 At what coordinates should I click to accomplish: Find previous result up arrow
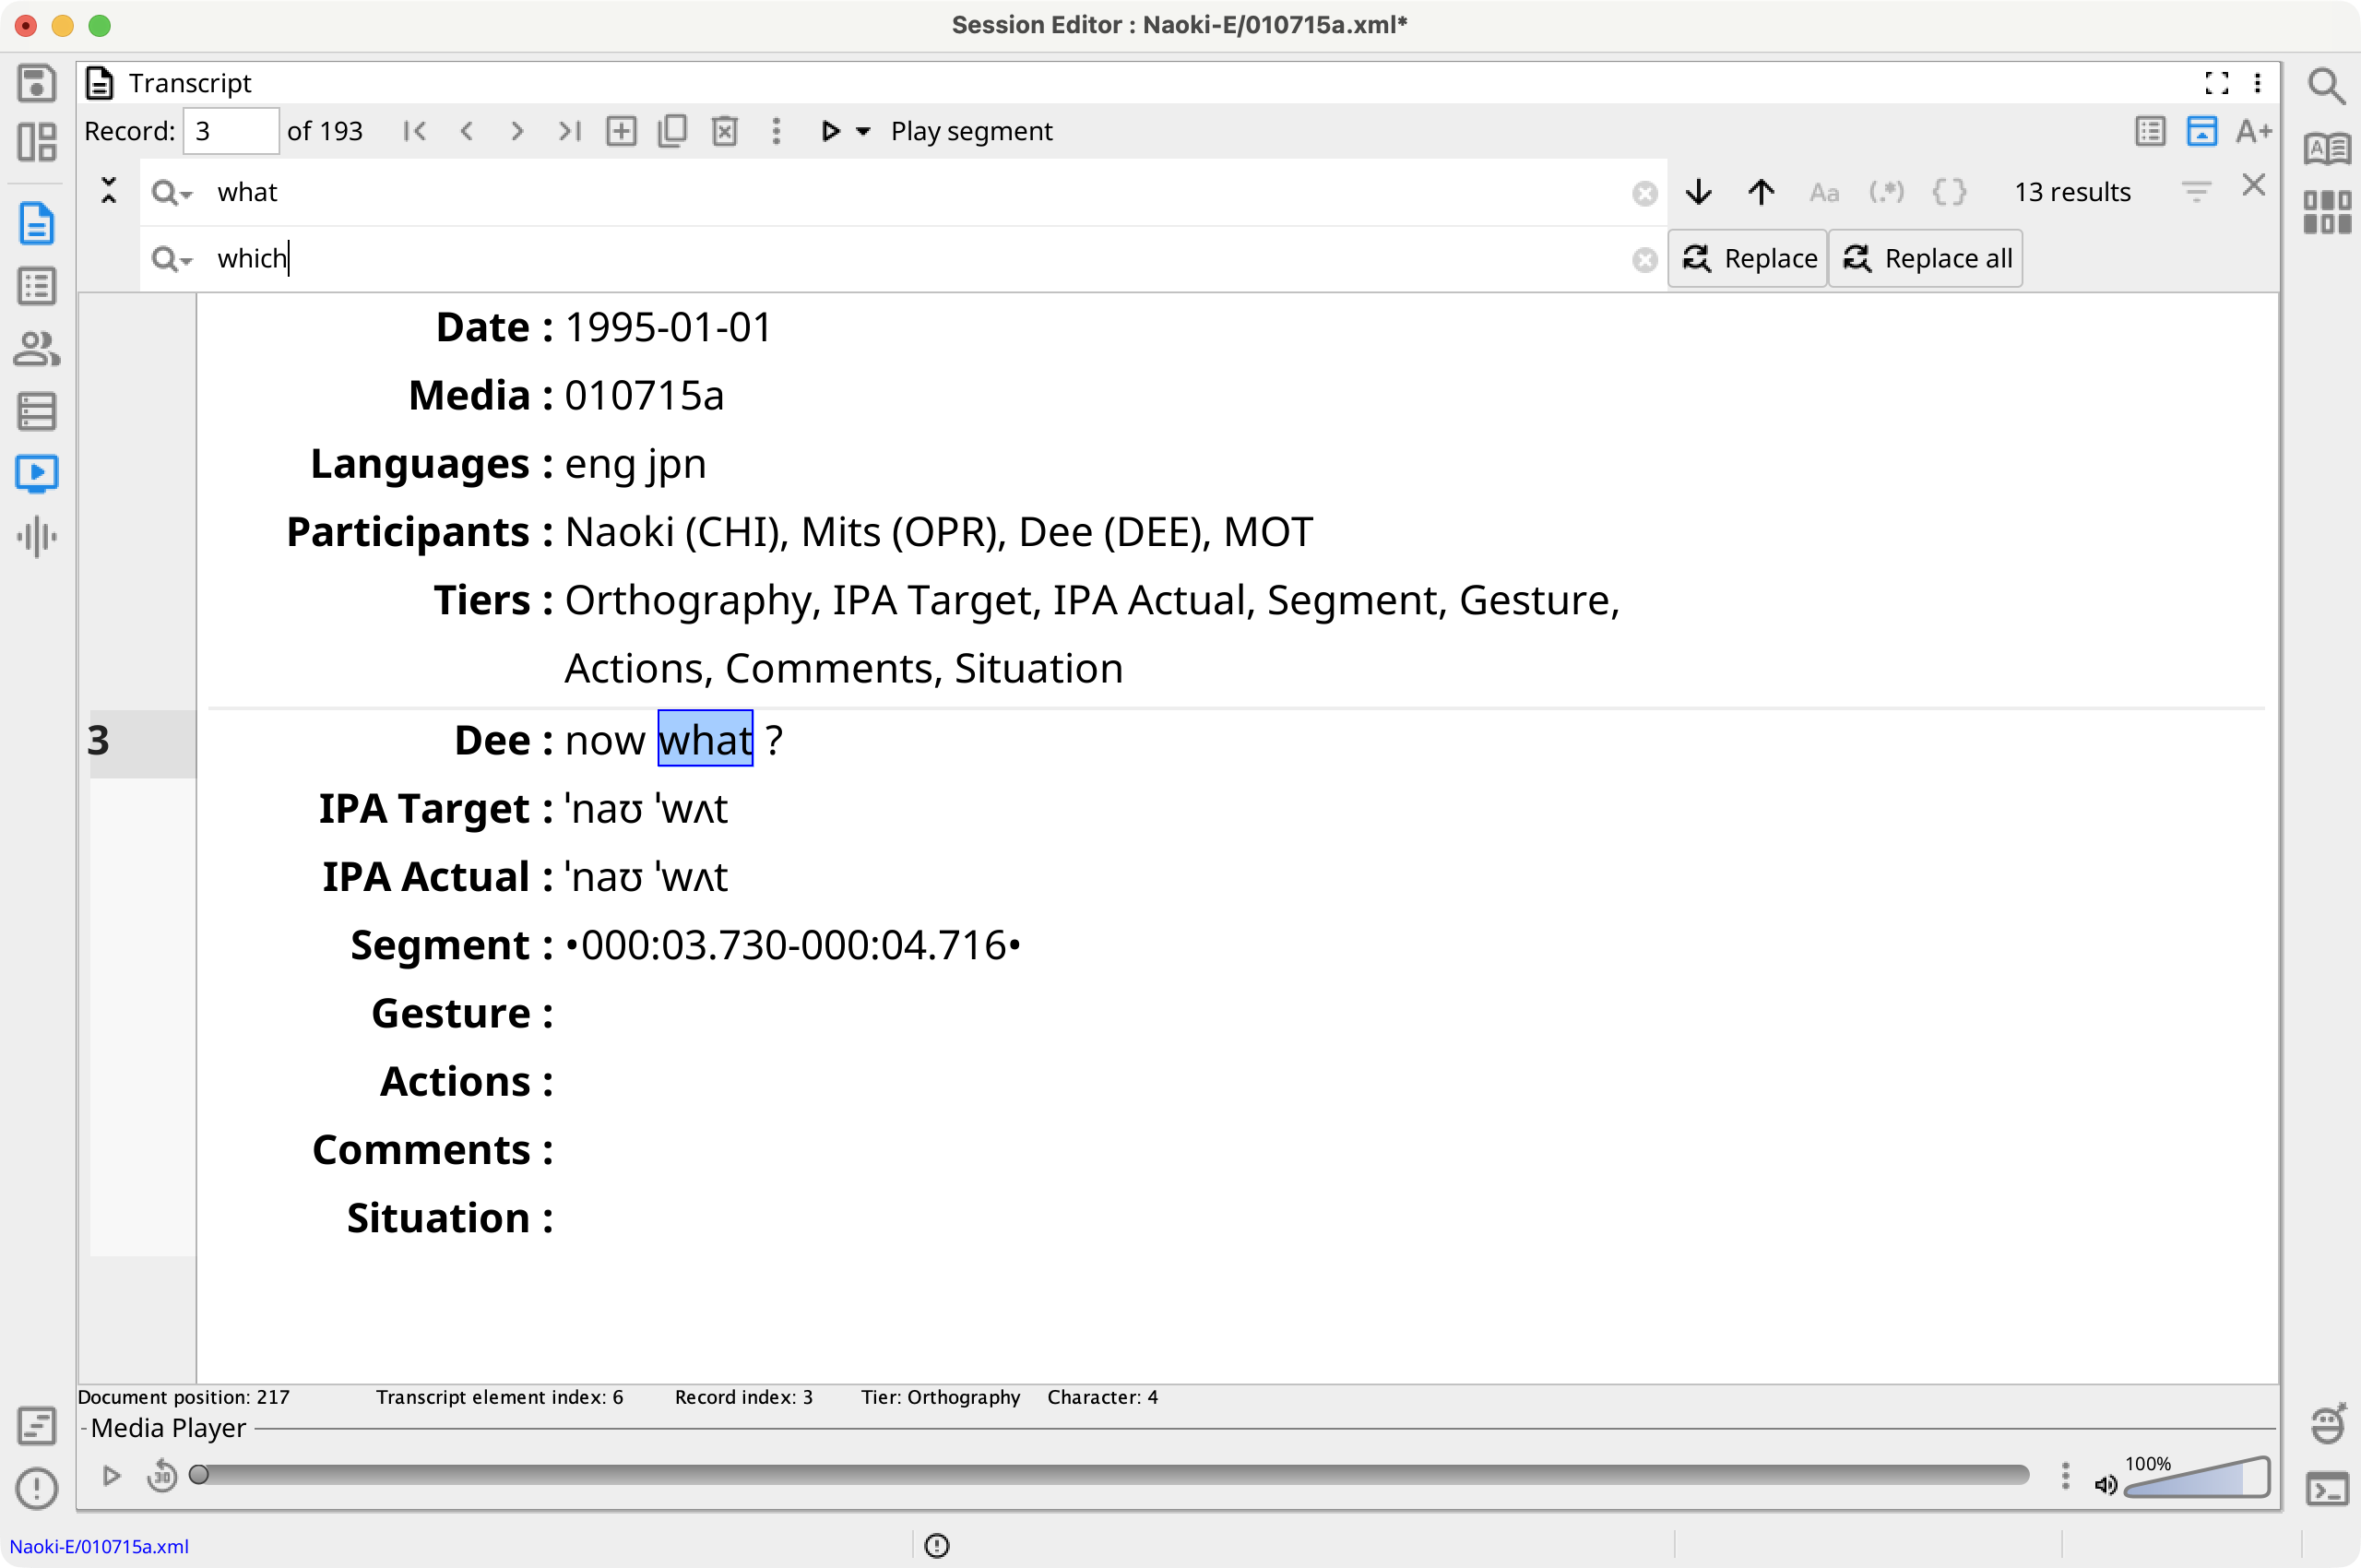click(1761, 192)
